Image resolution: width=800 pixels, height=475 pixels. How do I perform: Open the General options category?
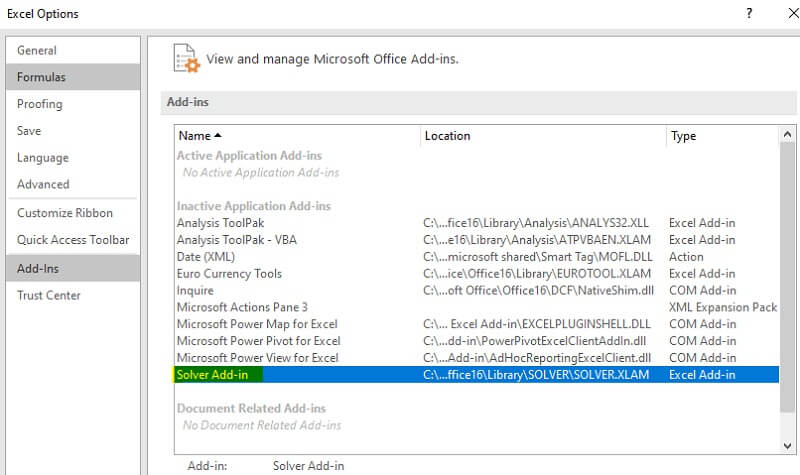73,51
